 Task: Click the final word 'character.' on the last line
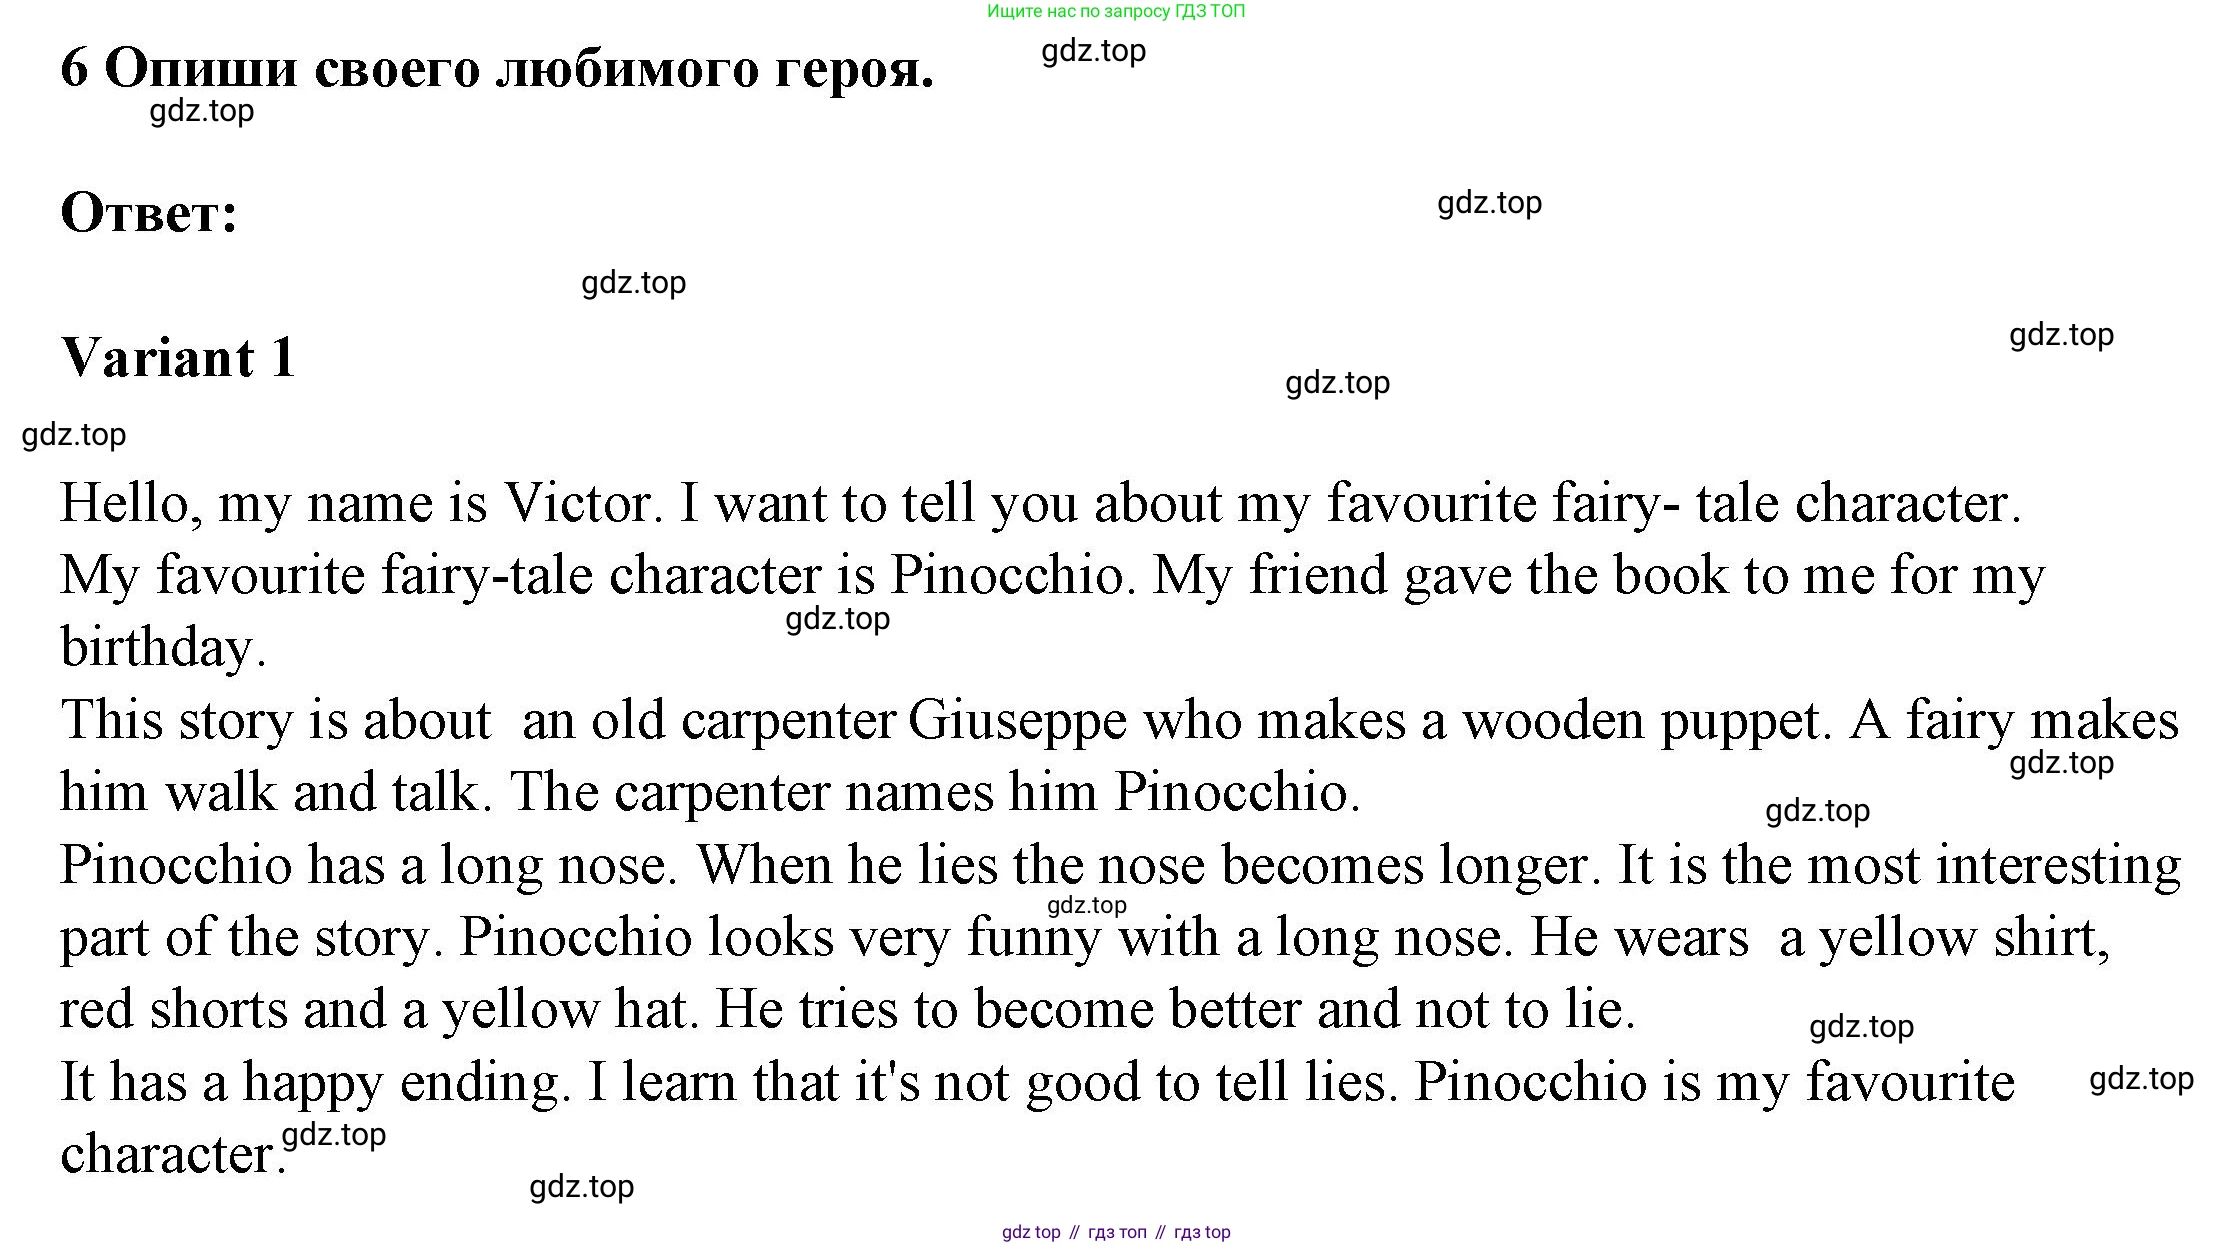174,1155
